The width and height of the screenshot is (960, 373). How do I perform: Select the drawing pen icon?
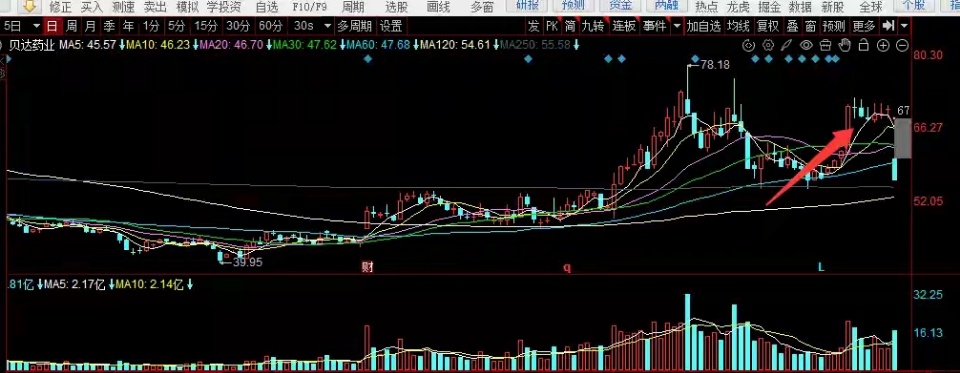tap(787, 45)
